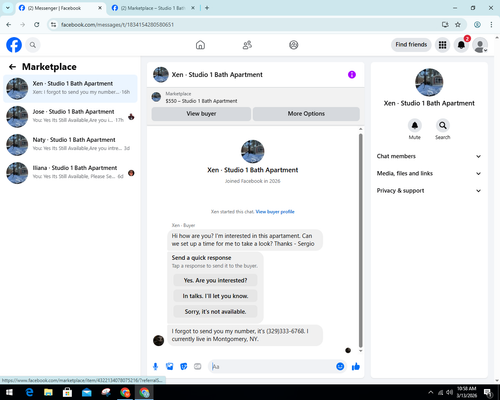The height and width of the screenshot is (400, 500).
Task: Focus the Aa message input field
Action: (272, 367)
